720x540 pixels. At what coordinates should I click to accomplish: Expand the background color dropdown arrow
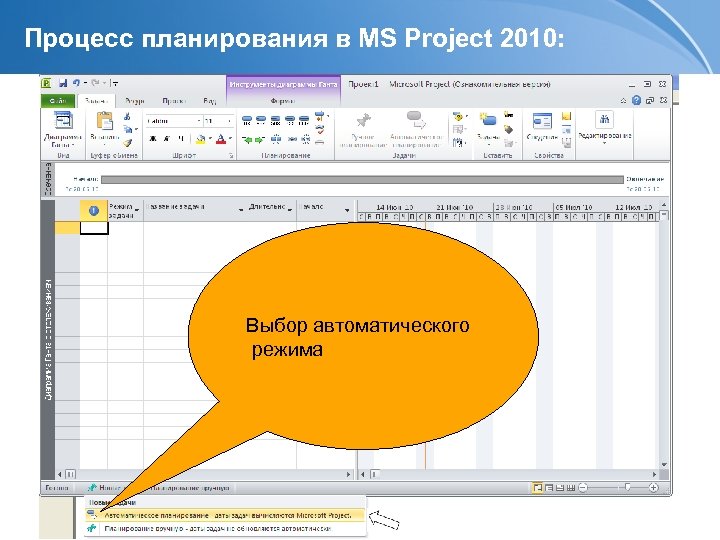coord(210,139)
